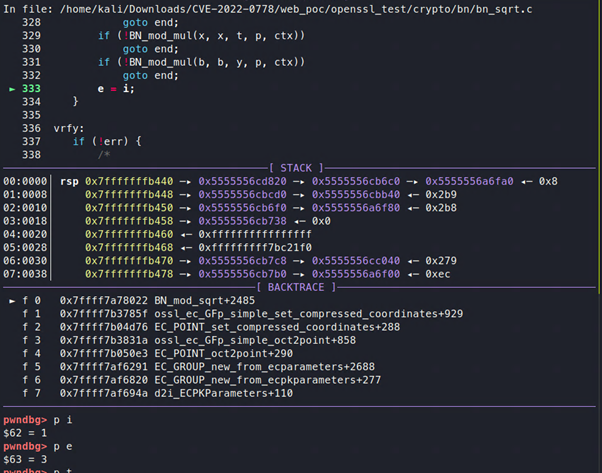Select pointer value 0x5555556cd820
602x473 pixels.
[242, 181]
